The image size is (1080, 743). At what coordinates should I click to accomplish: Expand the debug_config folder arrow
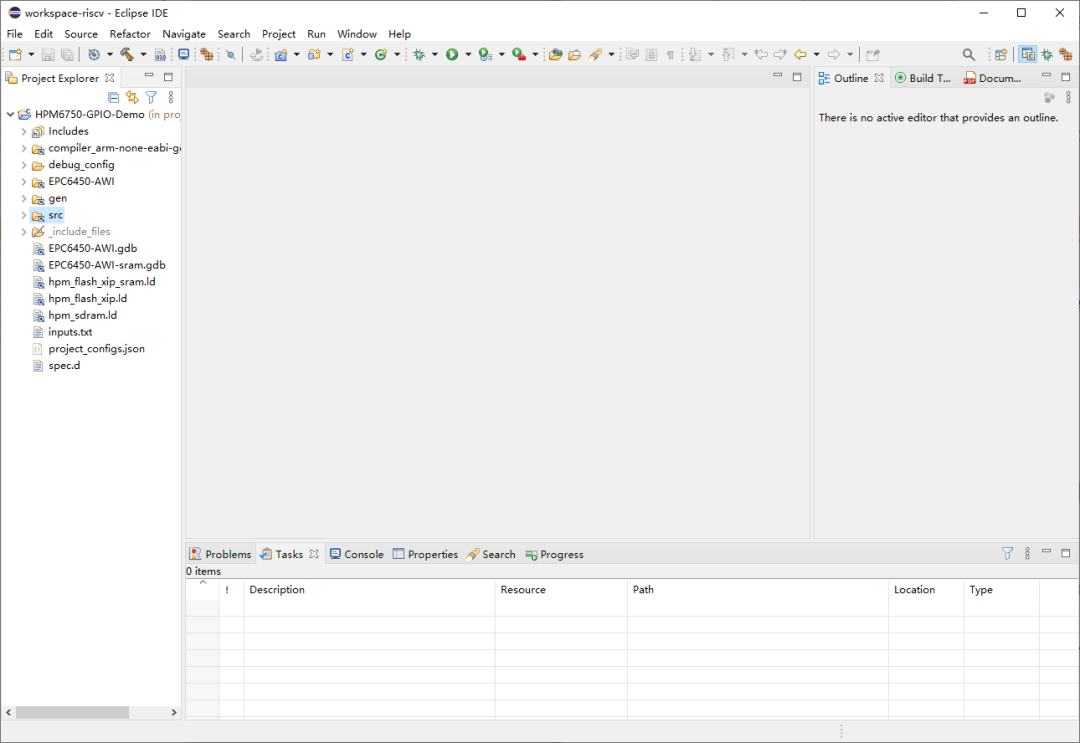pos(23,165)
